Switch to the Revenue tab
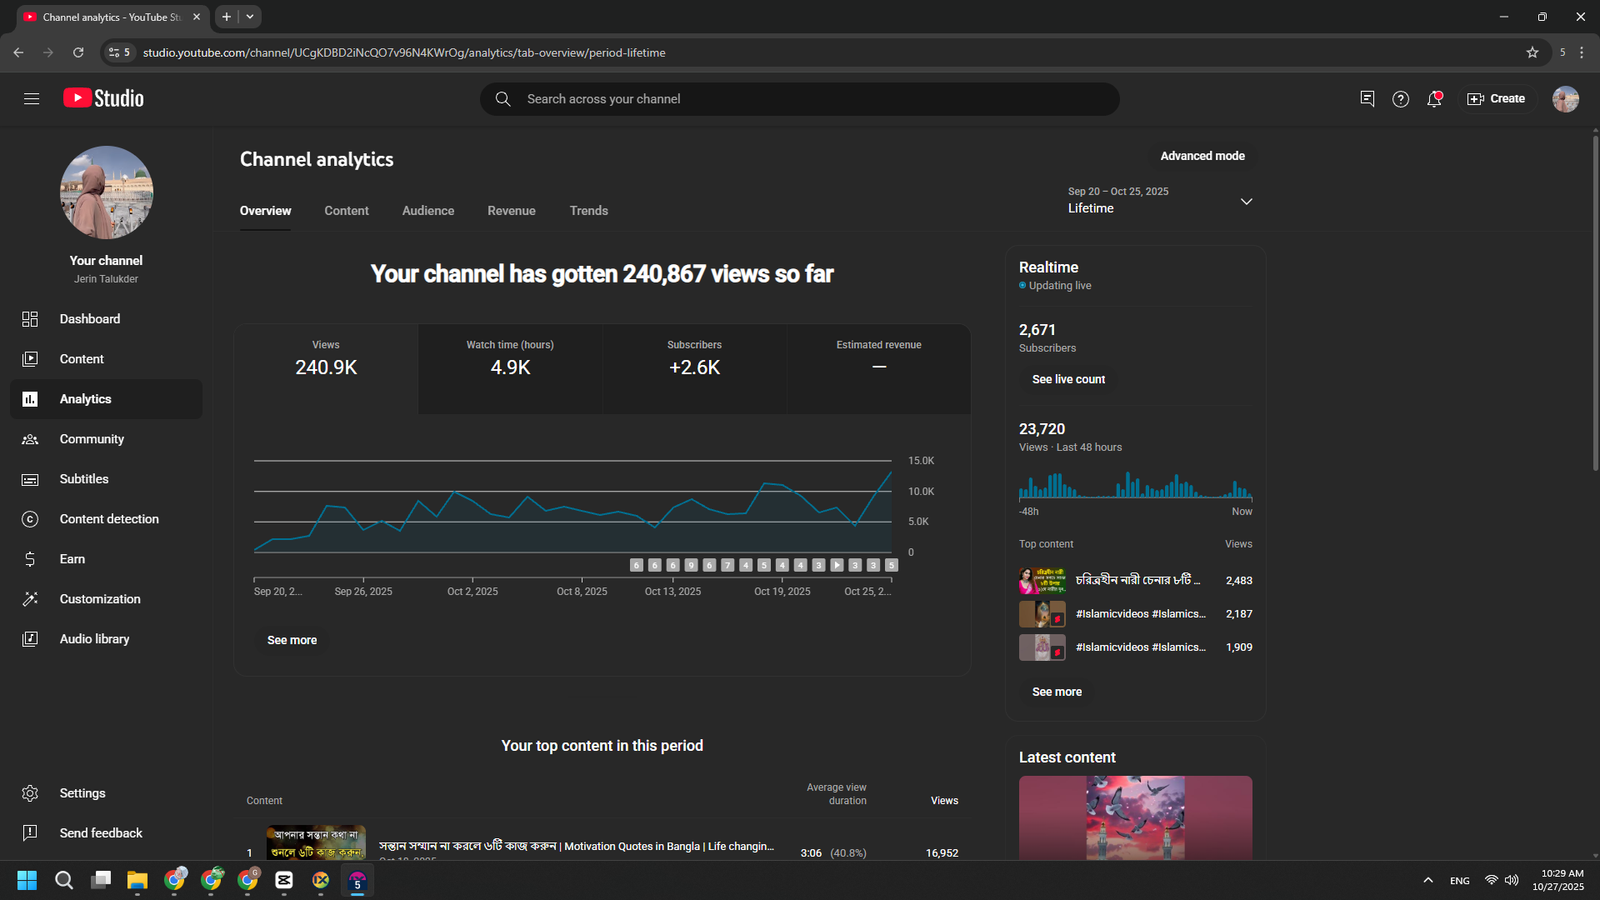1600x900 pixels. coord(511,211)
